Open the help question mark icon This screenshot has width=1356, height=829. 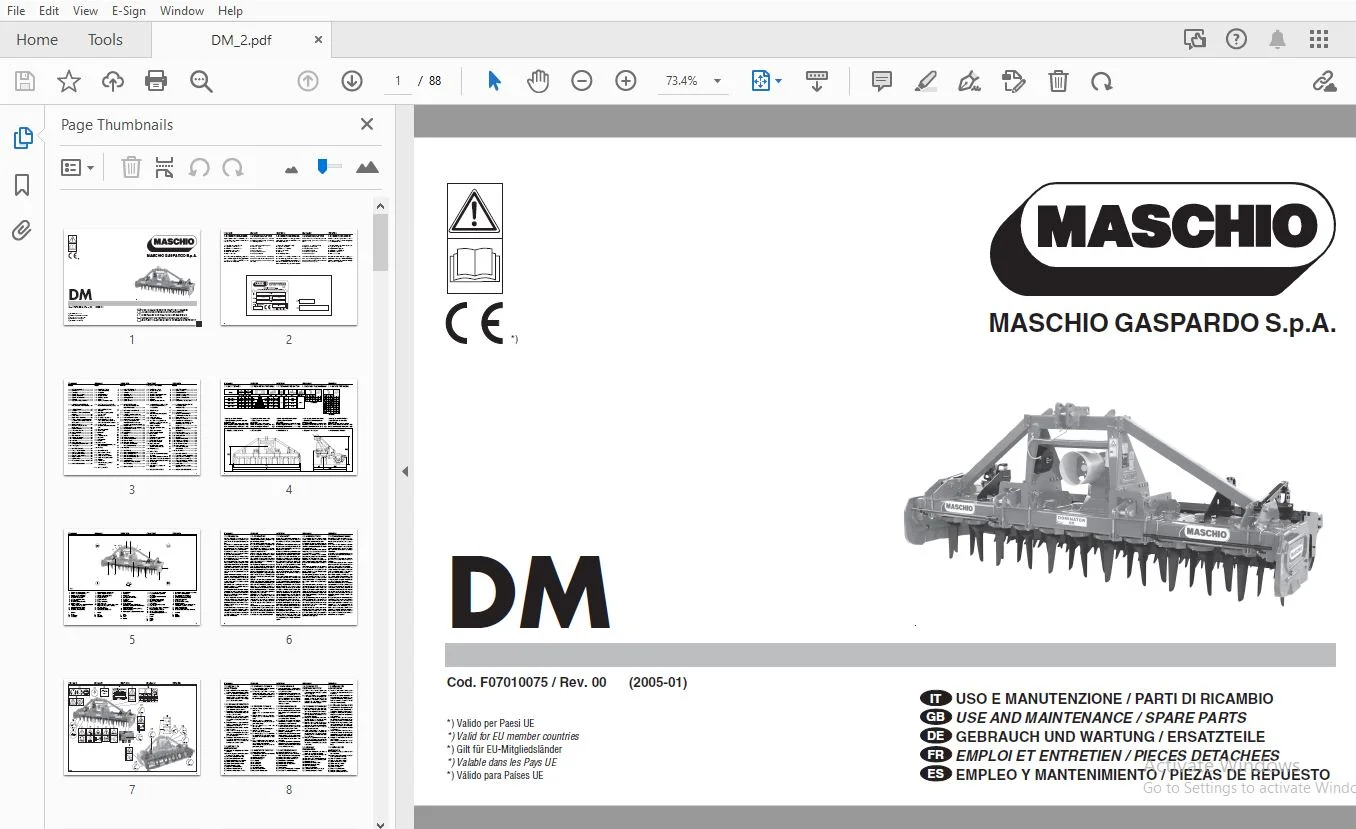point(1237,40)
